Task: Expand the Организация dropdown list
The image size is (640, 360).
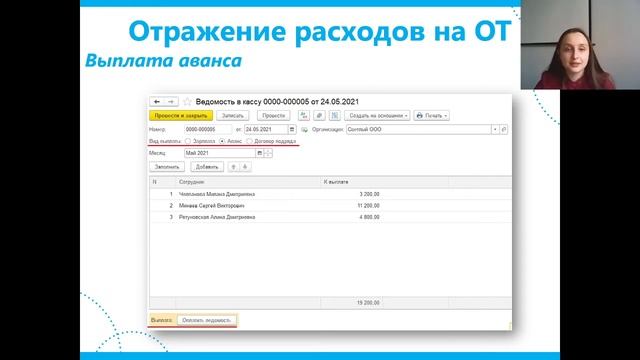Action: pos(495,129)
